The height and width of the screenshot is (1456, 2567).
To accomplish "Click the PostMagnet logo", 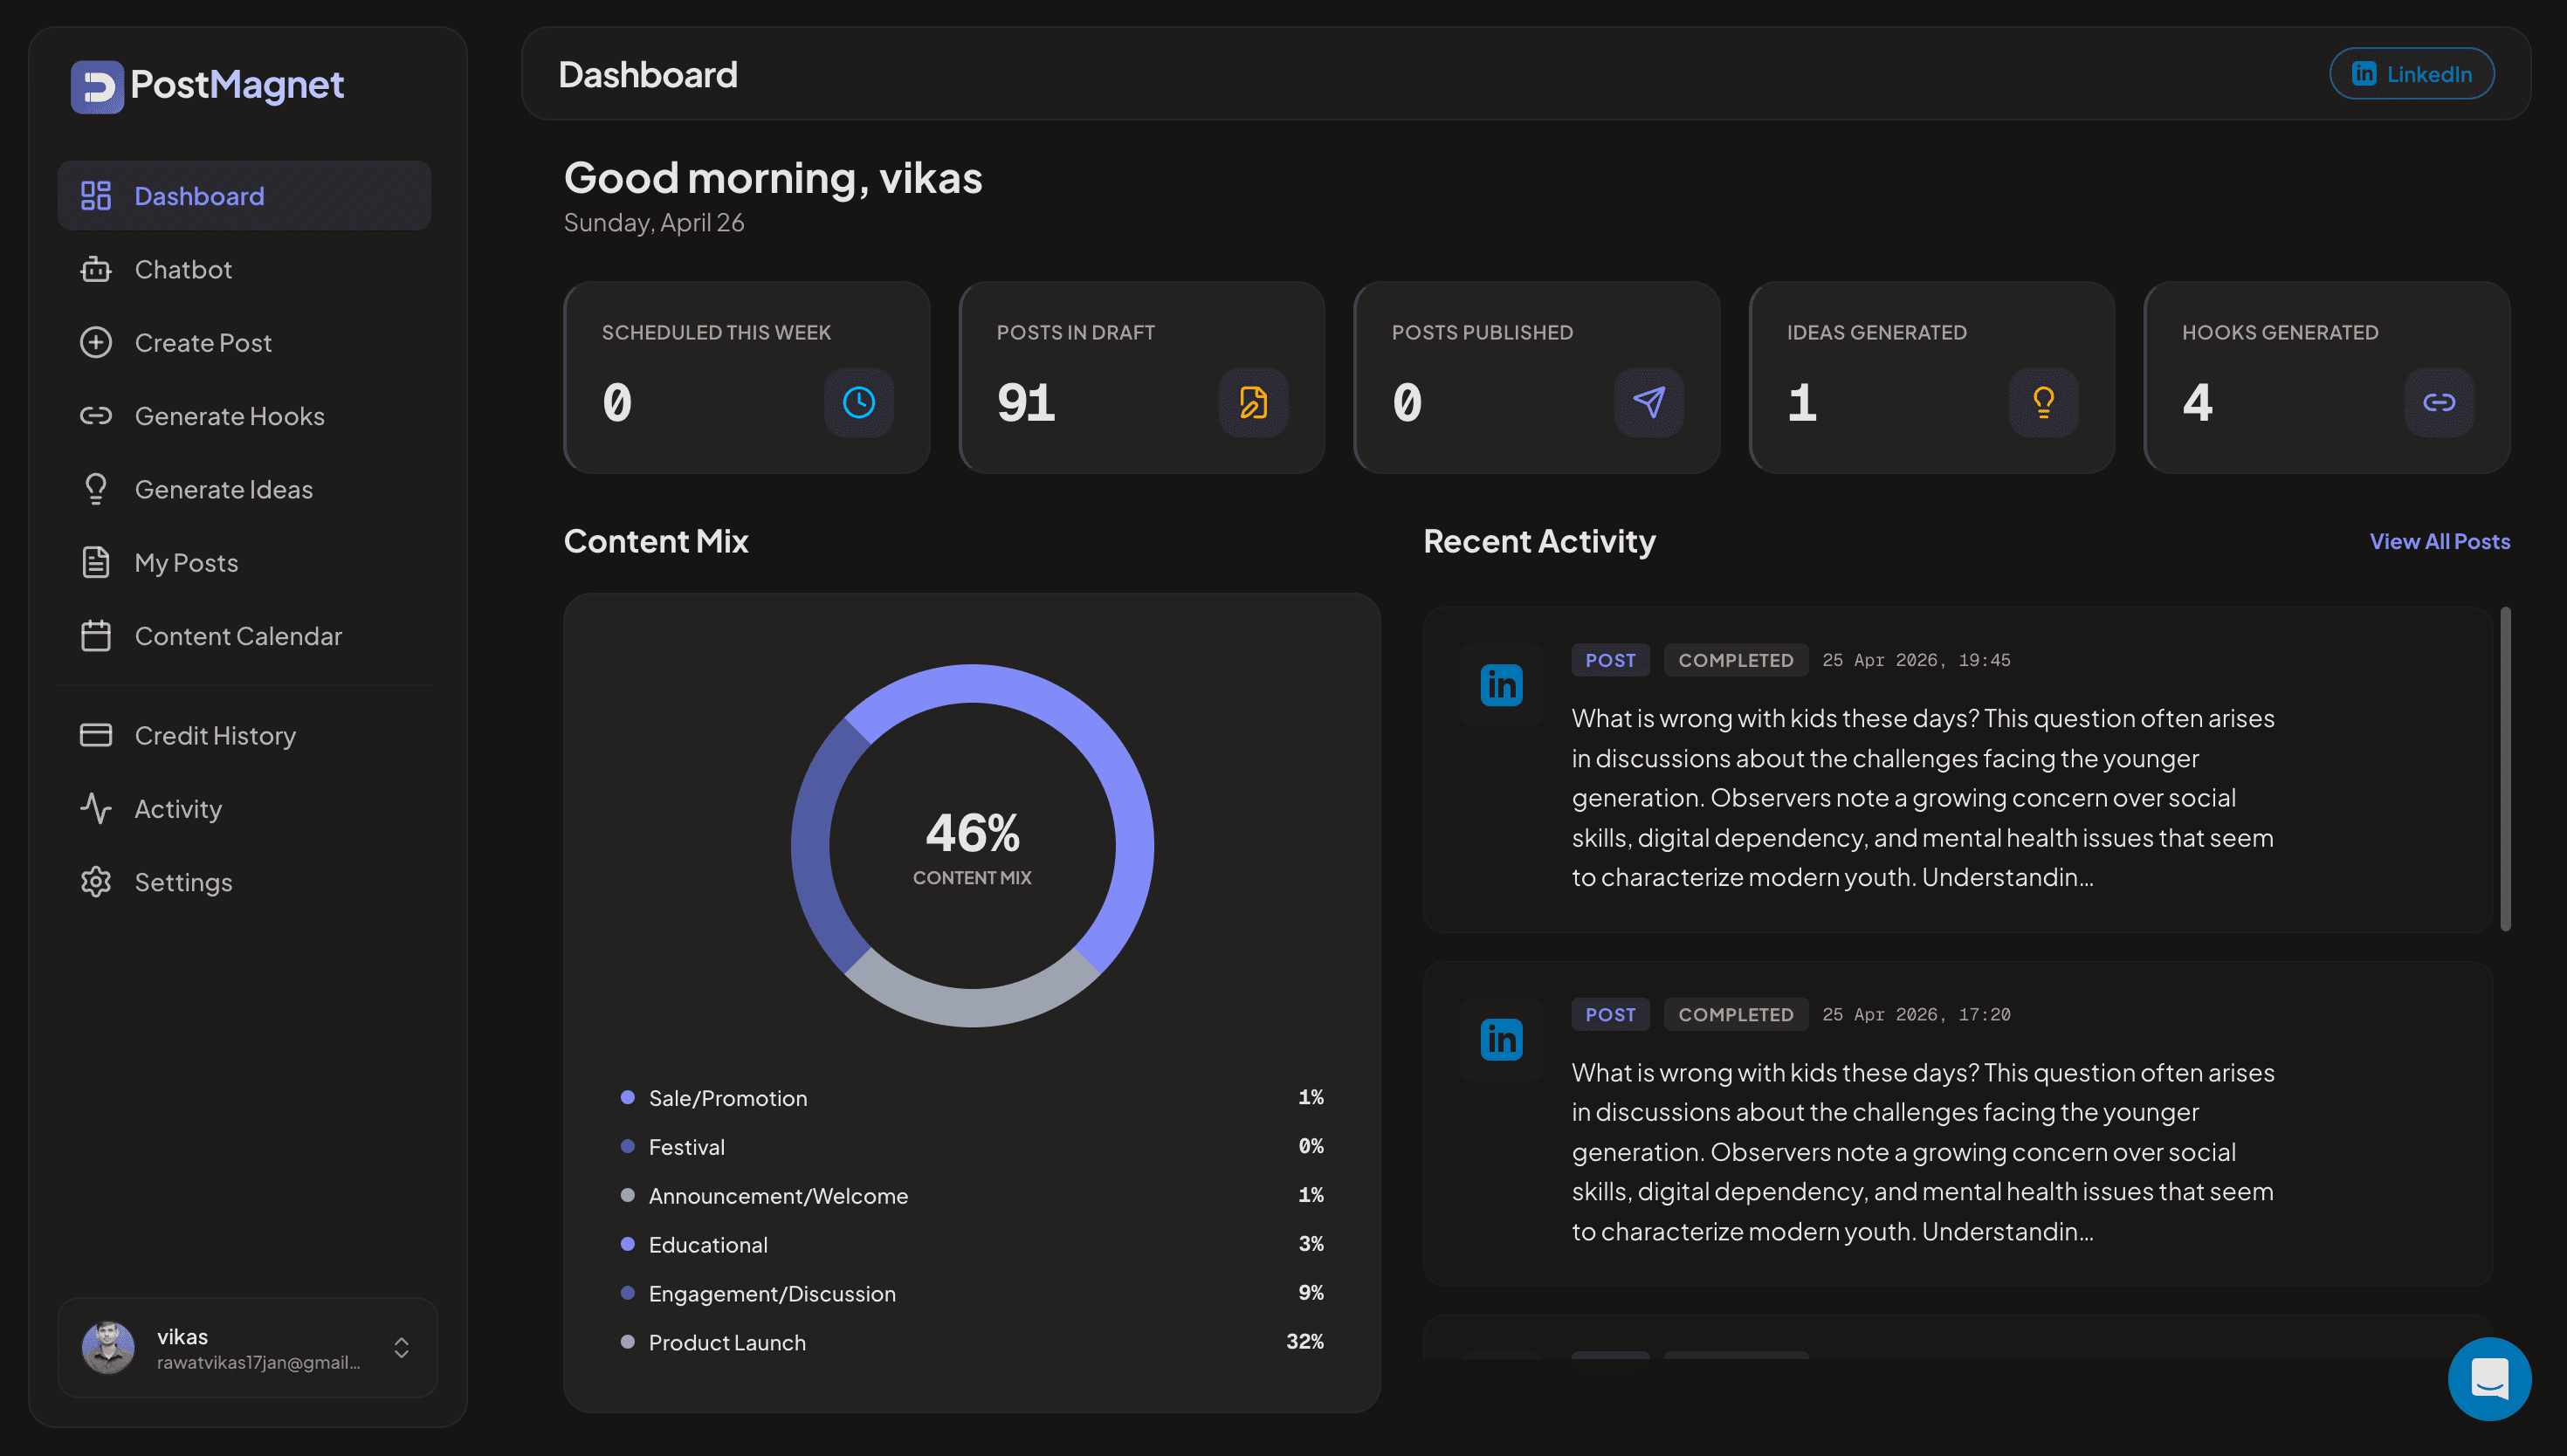I will pos(206,86).
